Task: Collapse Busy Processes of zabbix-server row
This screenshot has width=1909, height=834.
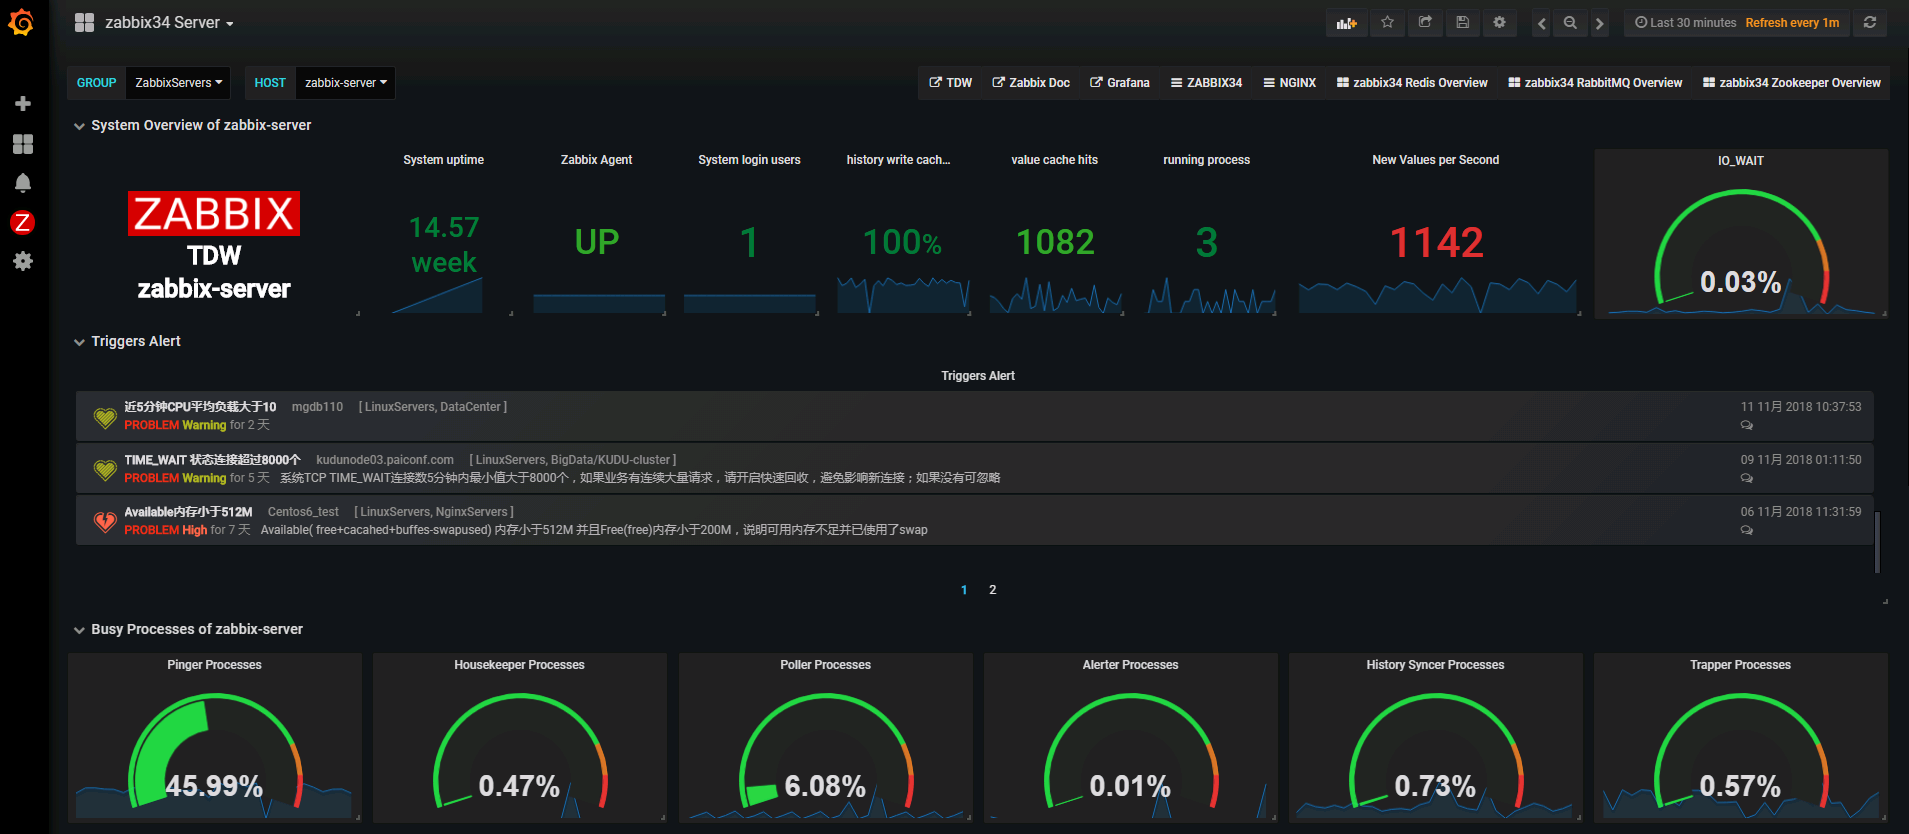Action: (x=188, y=629)
